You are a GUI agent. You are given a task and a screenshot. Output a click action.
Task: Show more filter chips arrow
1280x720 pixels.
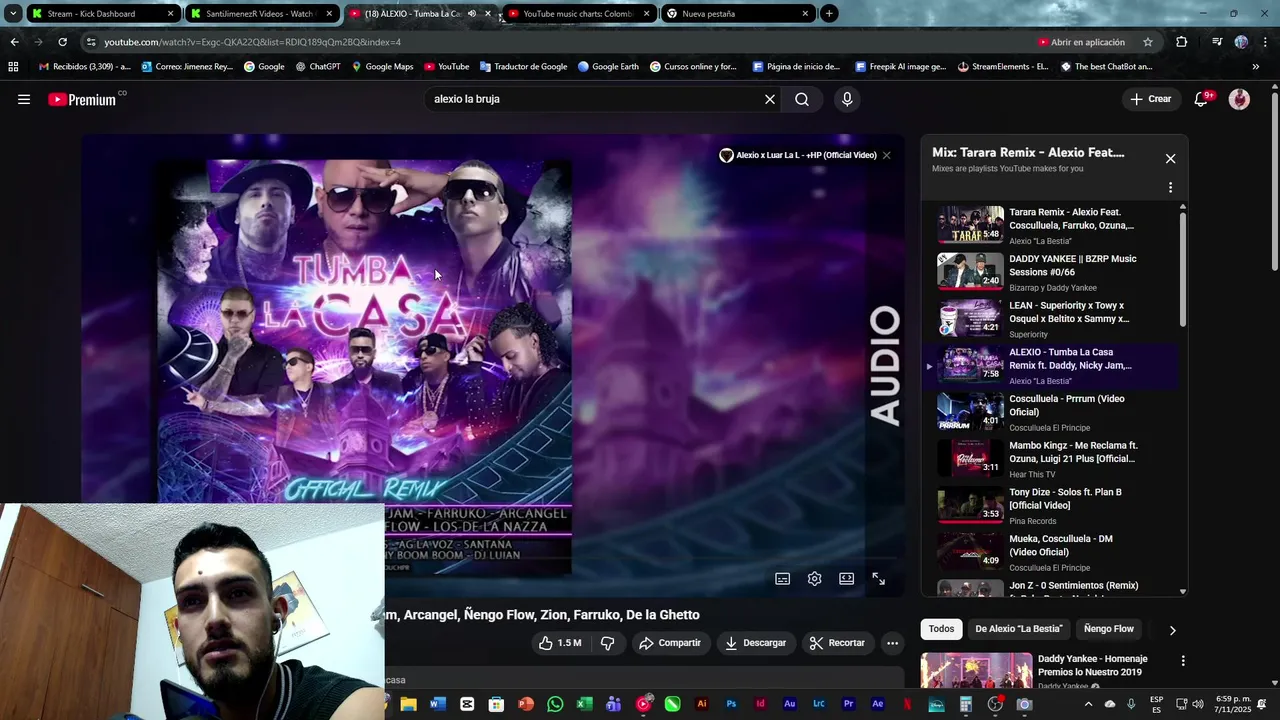(x=1172, y=630)
